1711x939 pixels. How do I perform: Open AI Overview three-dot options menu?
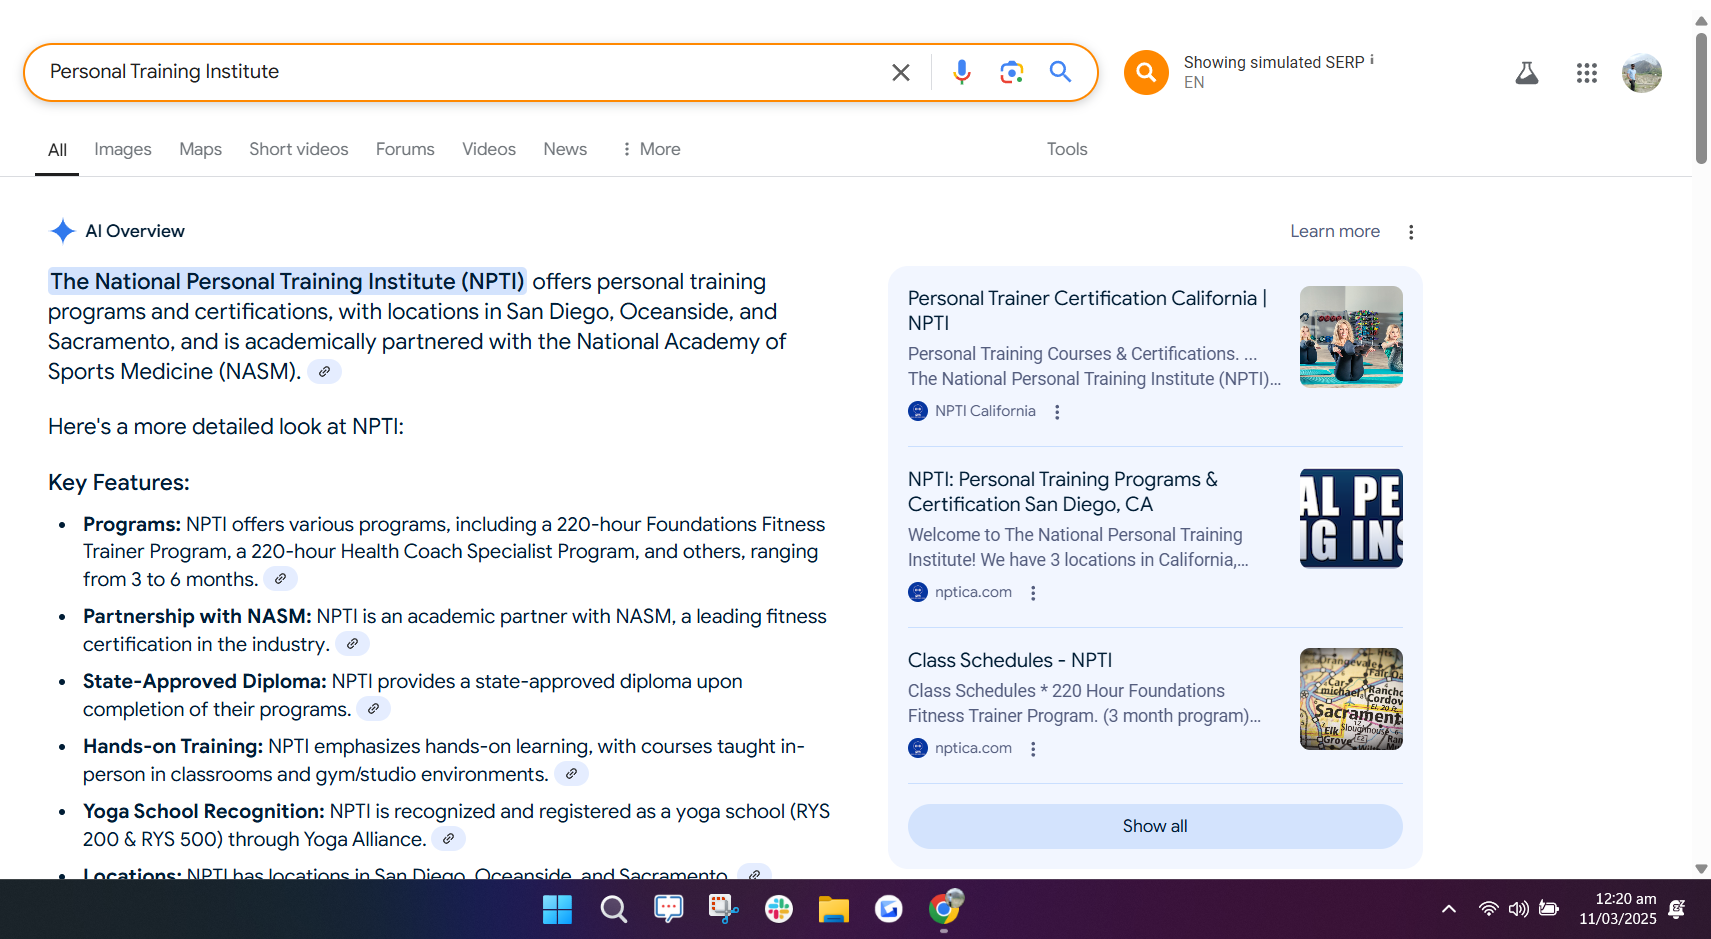[x=1411, y=232]
